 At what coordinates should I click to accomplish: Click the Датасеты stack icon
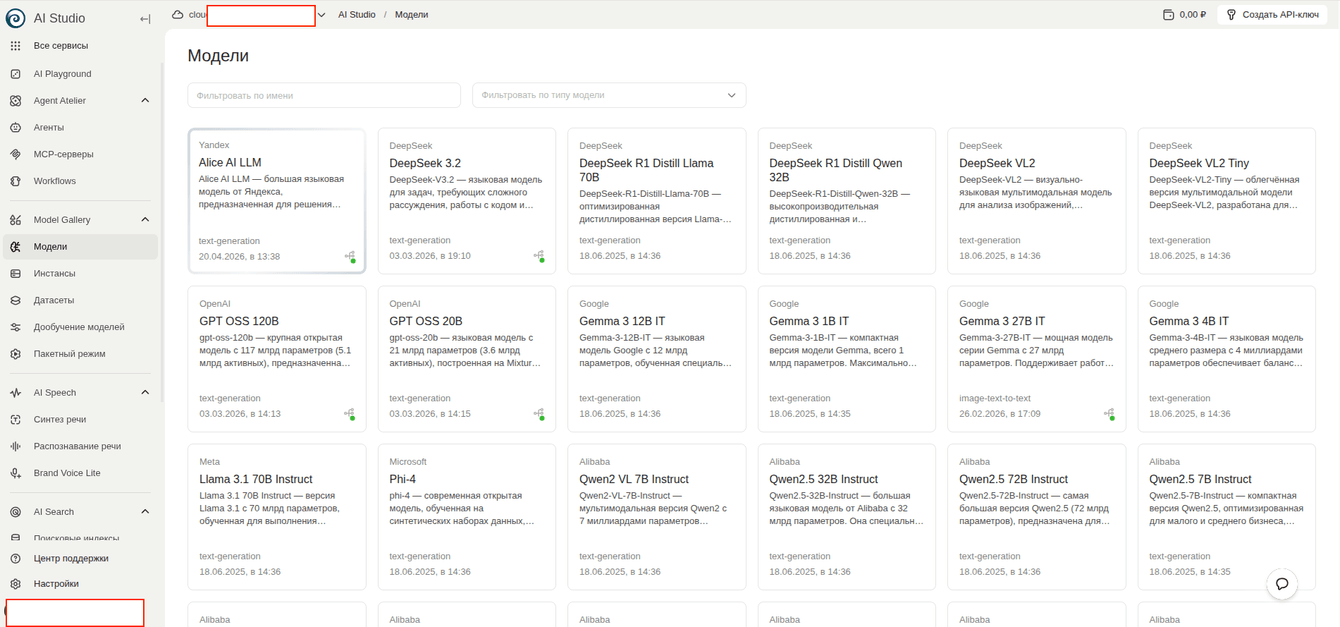point(15,301)
